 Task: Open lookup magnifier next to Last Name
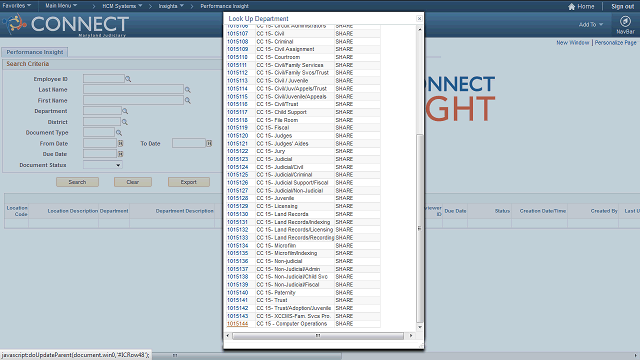[x=188, y=89]
